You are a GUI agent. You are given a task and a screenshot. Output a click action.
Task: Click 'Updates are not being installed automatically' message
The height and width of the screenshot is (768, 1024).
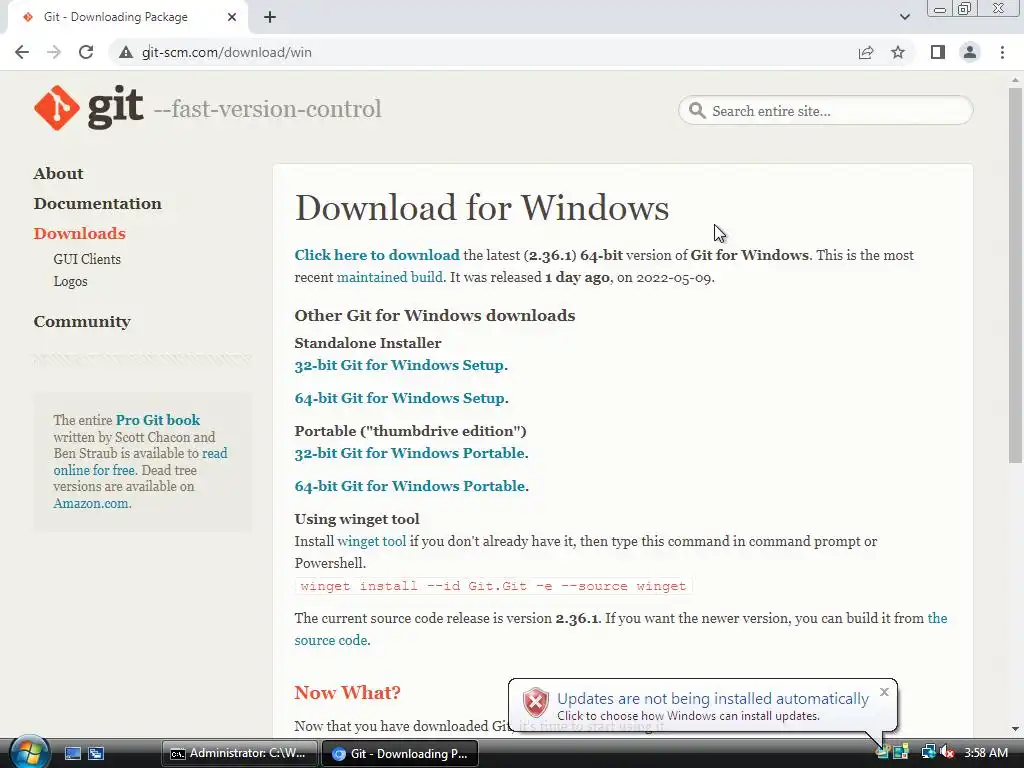[712, 699]
